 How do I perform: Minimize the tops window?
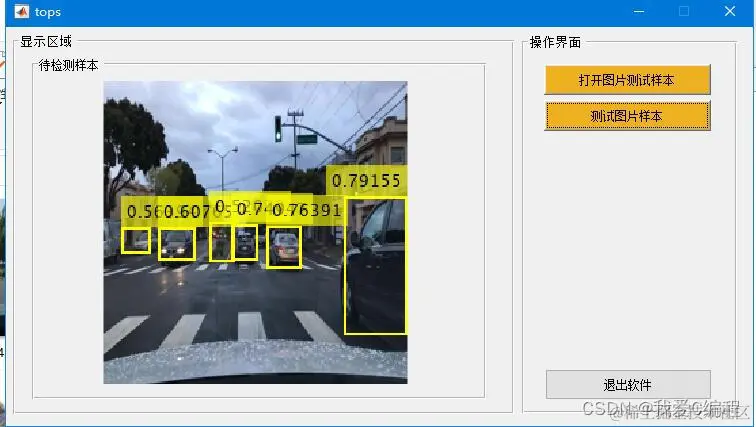click(639, 12)
